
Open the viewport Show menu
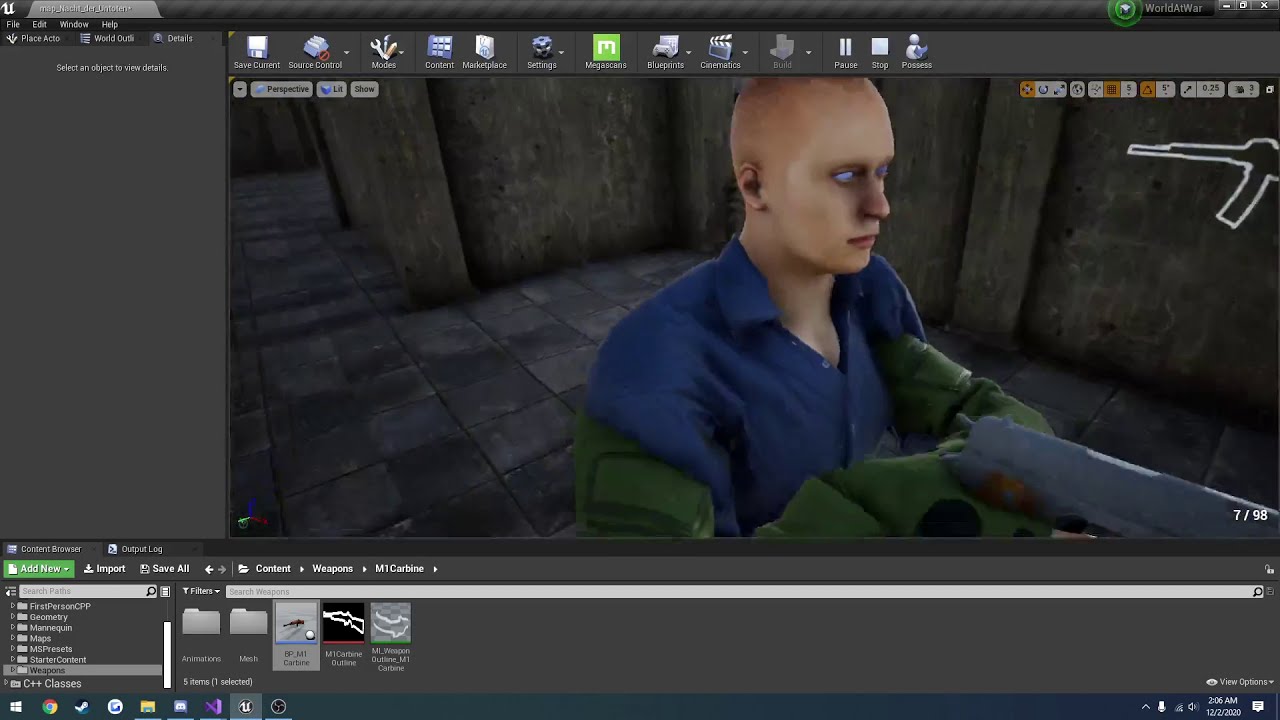364,89
